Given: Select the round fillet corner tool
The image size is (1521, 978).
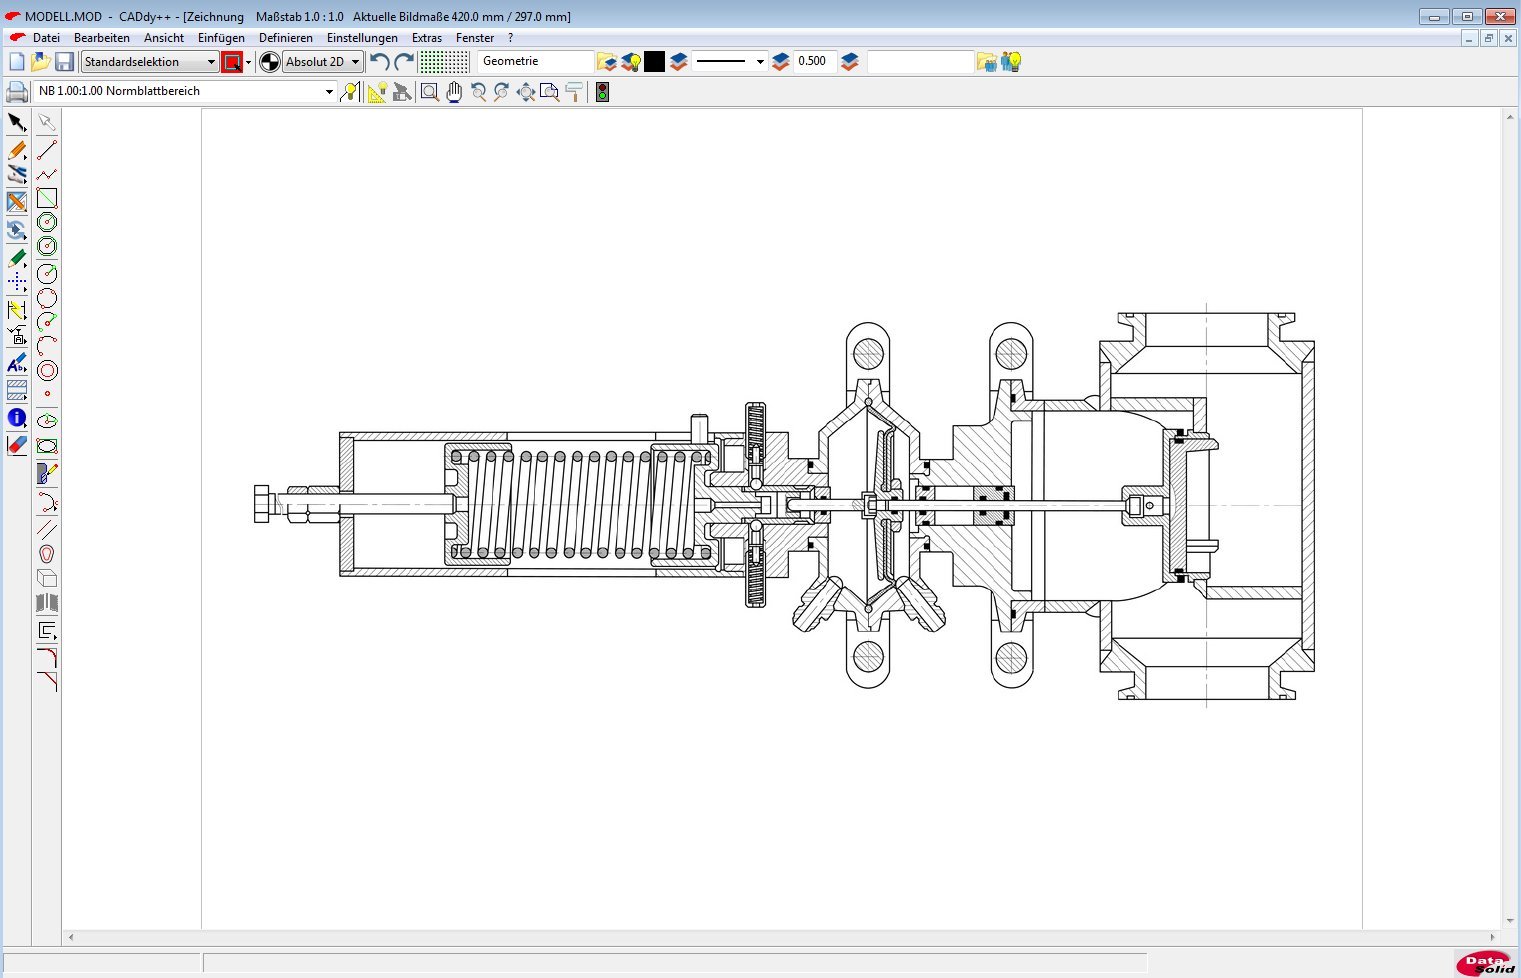Looking at the screenshot, I should [47, 657].
